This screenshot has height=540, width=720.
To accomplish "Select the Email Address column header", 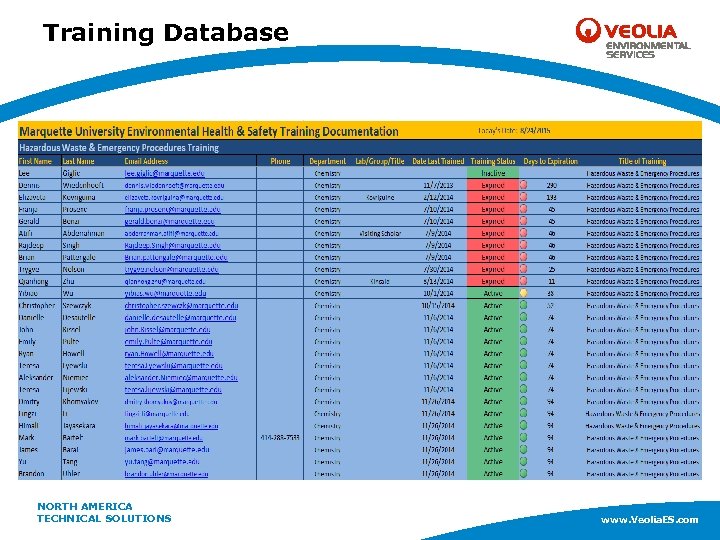I will click(x=146, y=161).
